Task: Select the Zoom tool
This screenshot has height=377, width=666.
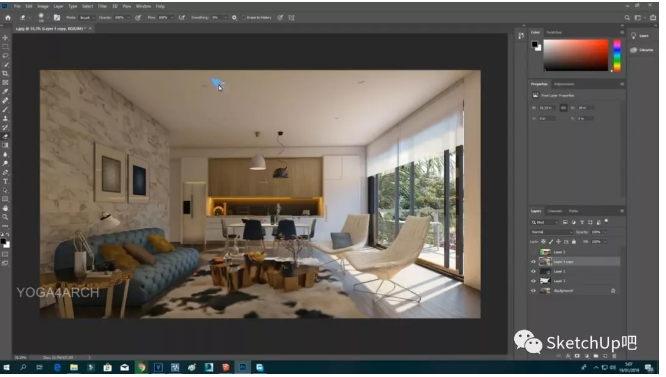Action: tap(5, 217)
